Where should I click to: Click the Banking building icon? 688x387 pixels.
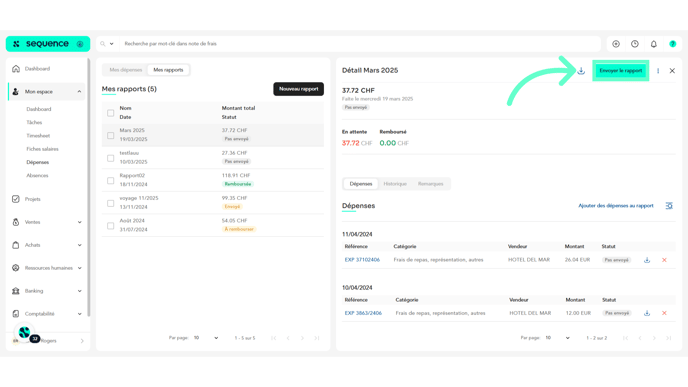16,291
